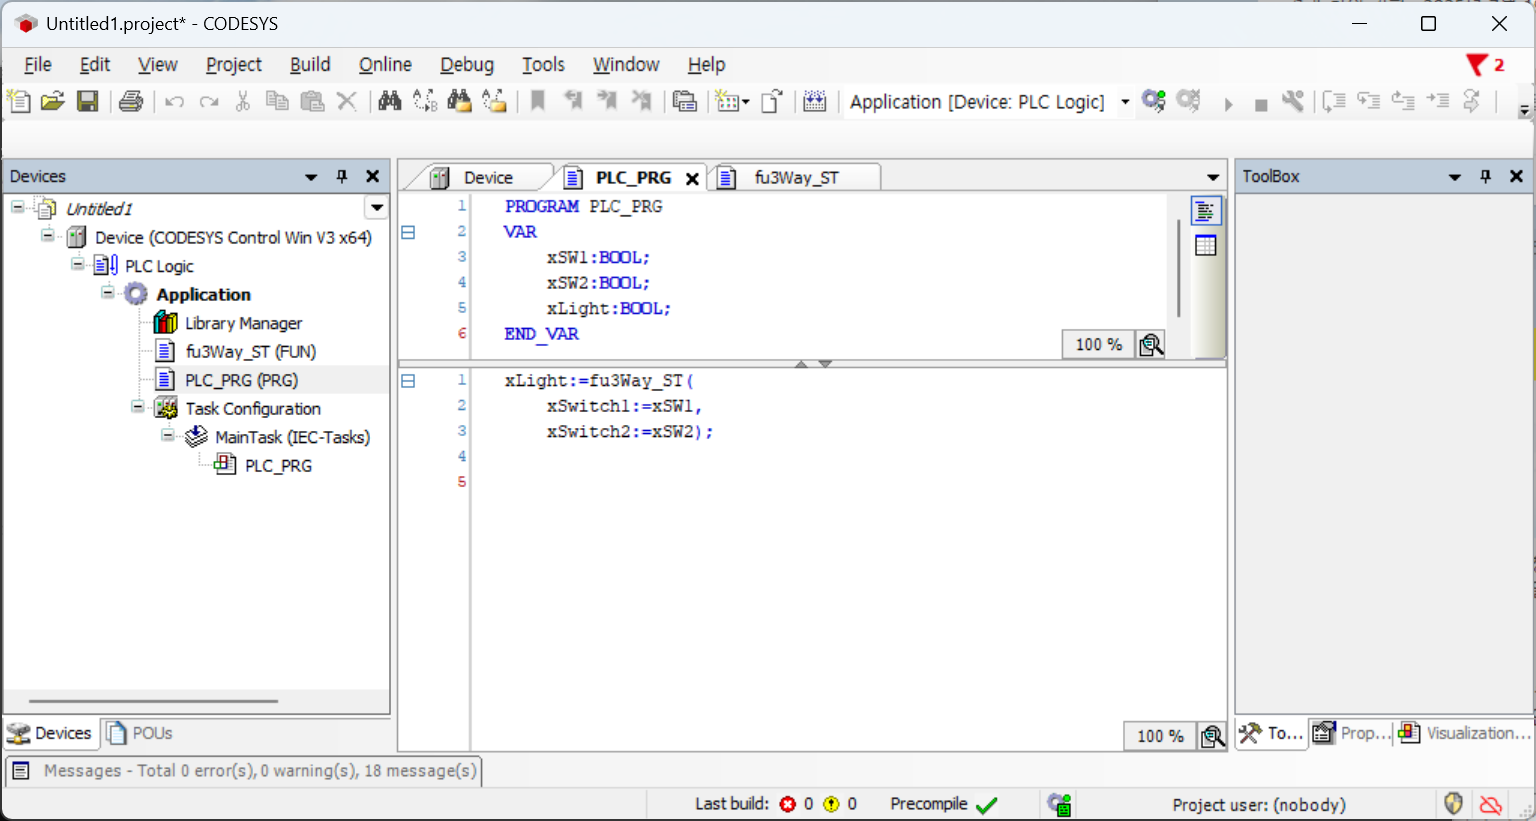Viewport: 1536px width, 821px height.
Task: Open the Visualization toolbox tab
Action: click(1465, 733)
